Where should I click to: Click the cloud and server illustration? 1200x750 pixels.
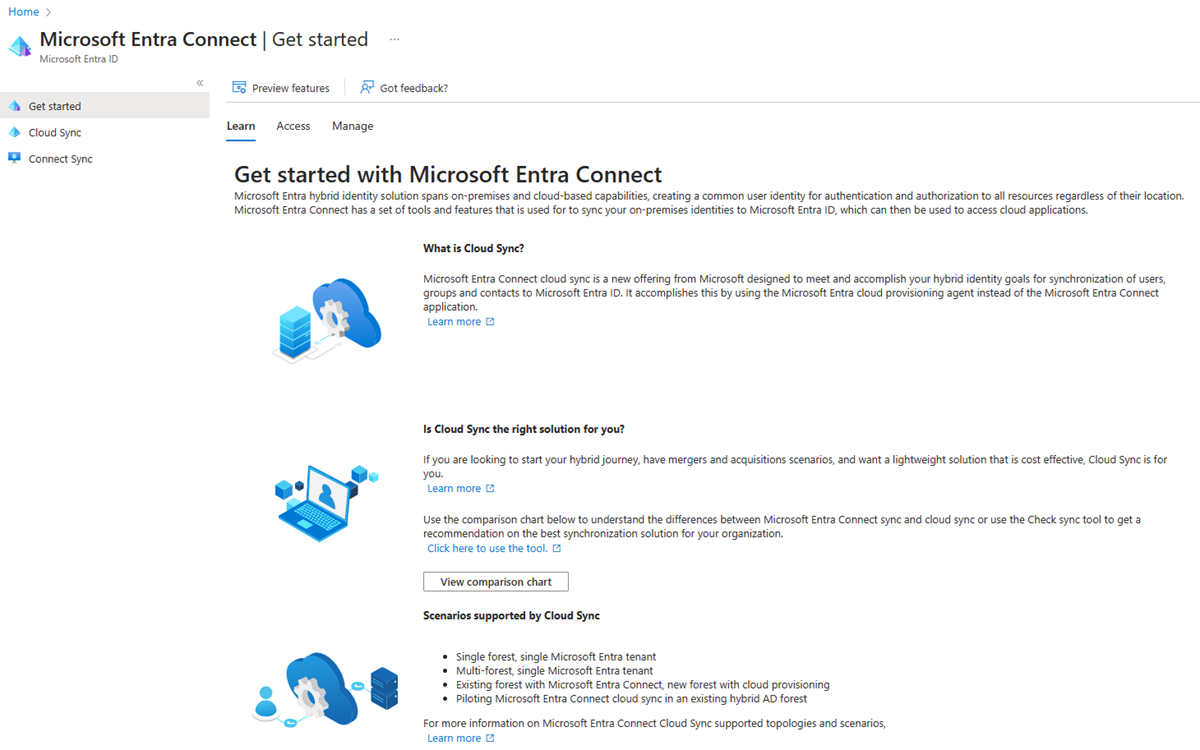point(327,320)
